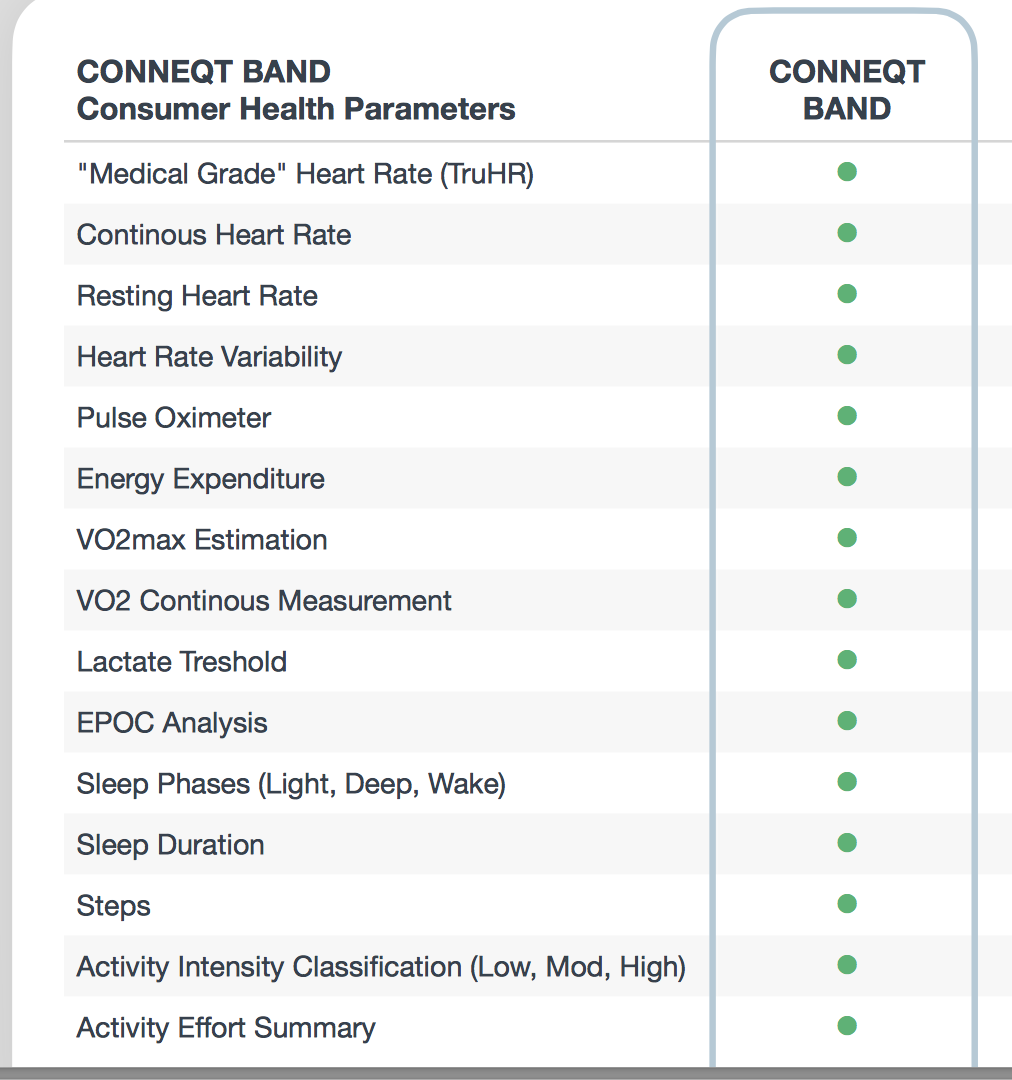The width and height of the screenshot is (1012, 1080).
Task: Click green dot for Heart Rate Variability
Action: tap(847, 355)
